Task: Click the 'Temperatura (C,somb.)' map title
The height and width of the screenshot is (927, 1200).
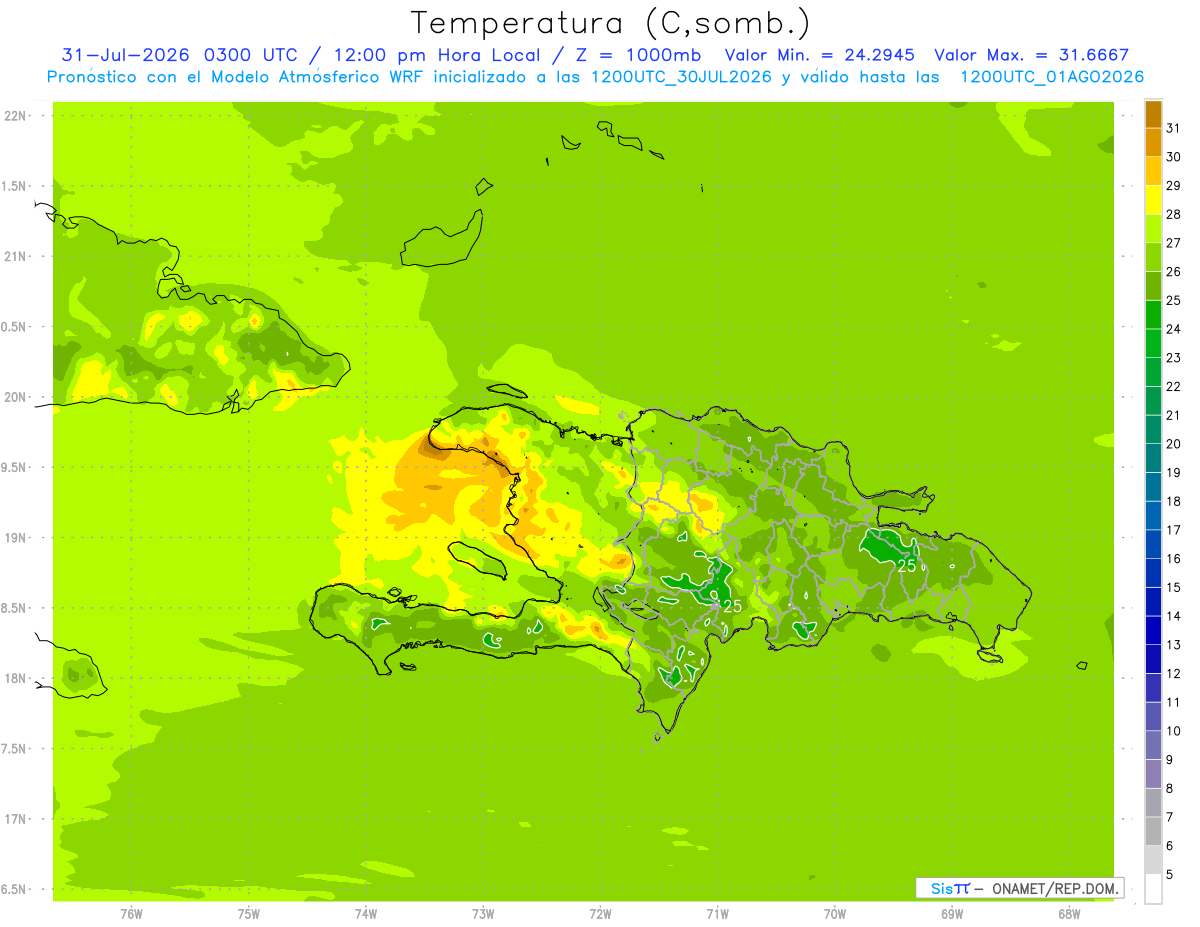Action: [610, 23]
